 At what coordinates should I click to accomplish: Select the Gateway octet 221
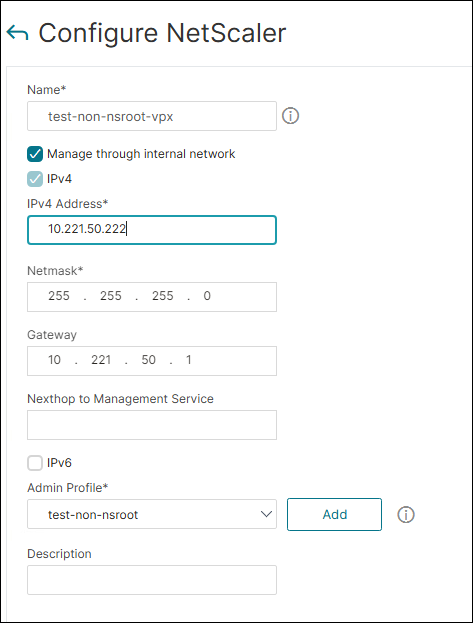[x=101, y=360]
